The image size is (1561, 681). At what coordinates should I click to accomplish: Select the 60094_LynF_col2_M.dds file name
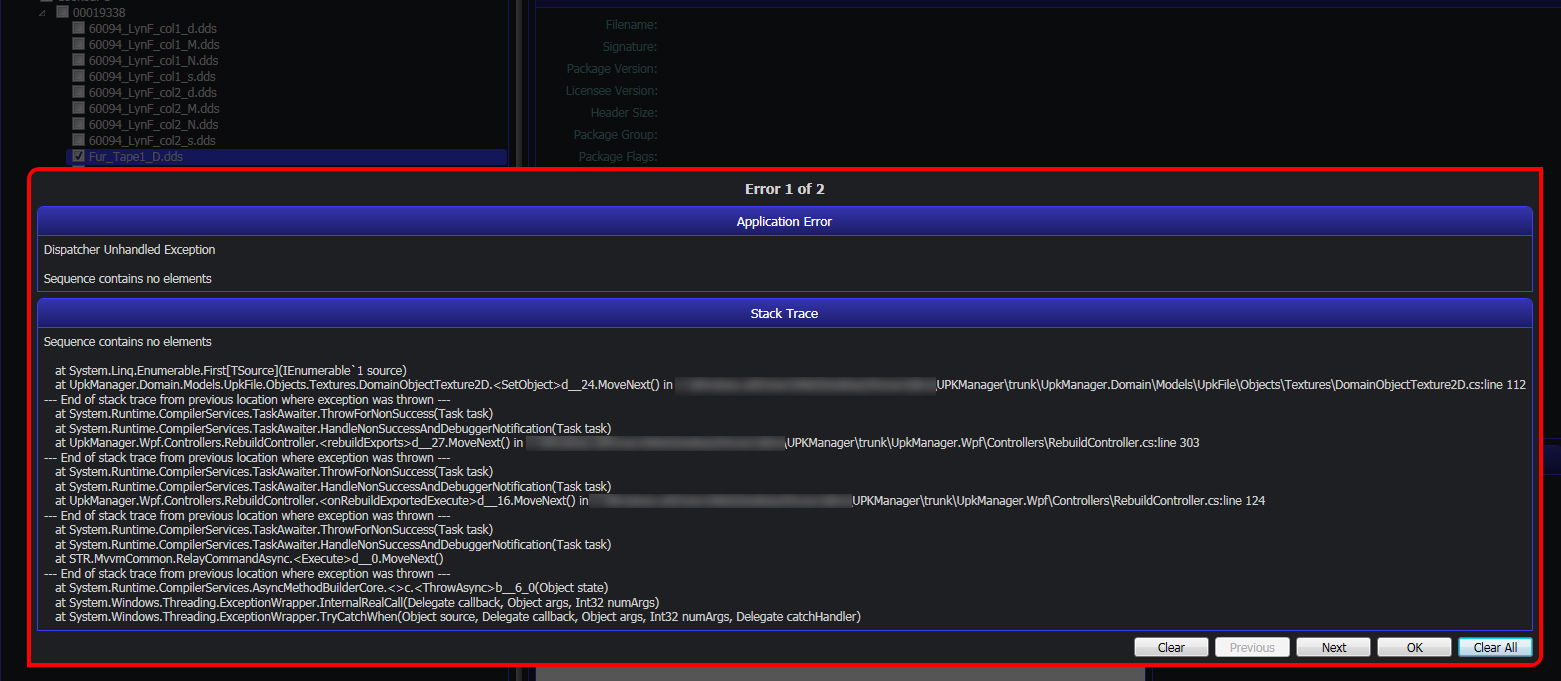click(x=154, y=108)
